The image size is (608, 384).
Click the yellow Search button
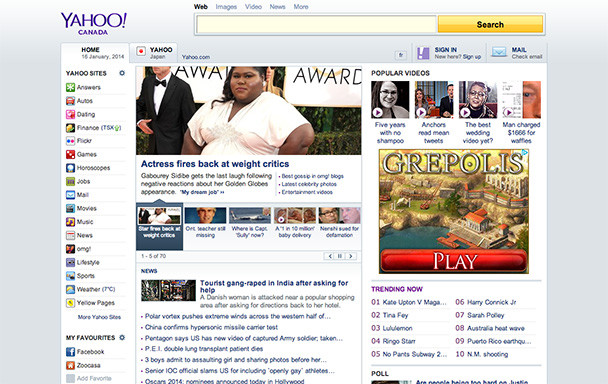click(490, 24)
